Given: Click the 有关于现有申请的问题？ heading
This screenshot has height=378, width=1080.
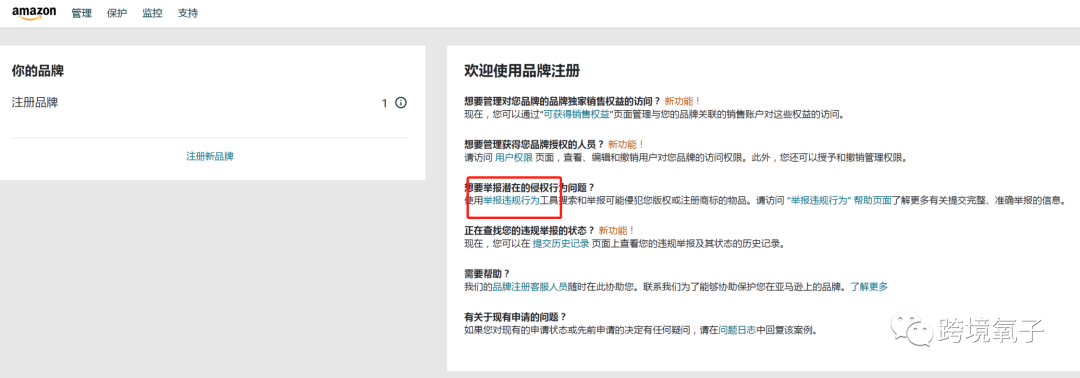Looking at the screenshot, I should pyautogui.click(x=515, y=317).
